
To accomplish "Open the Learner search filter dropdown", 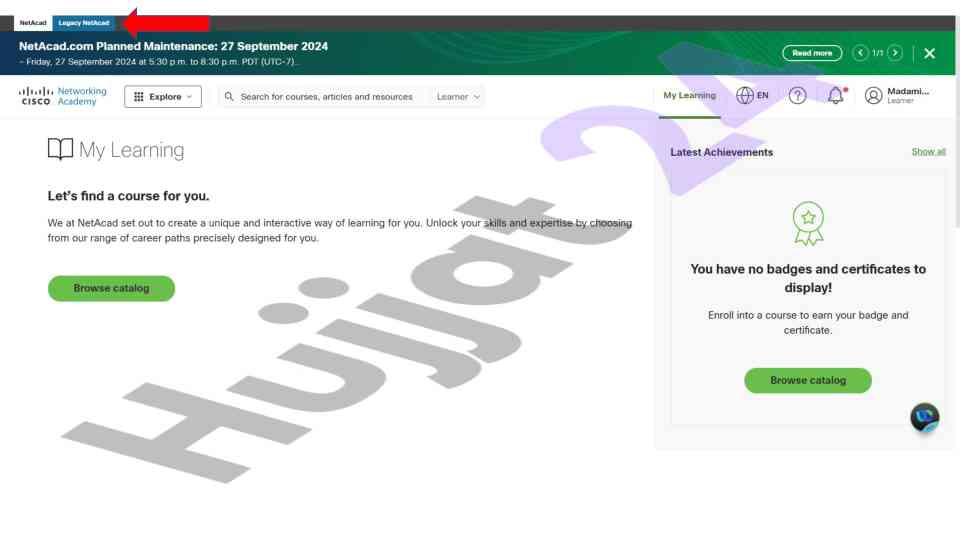I will click(x=458, y=97).
